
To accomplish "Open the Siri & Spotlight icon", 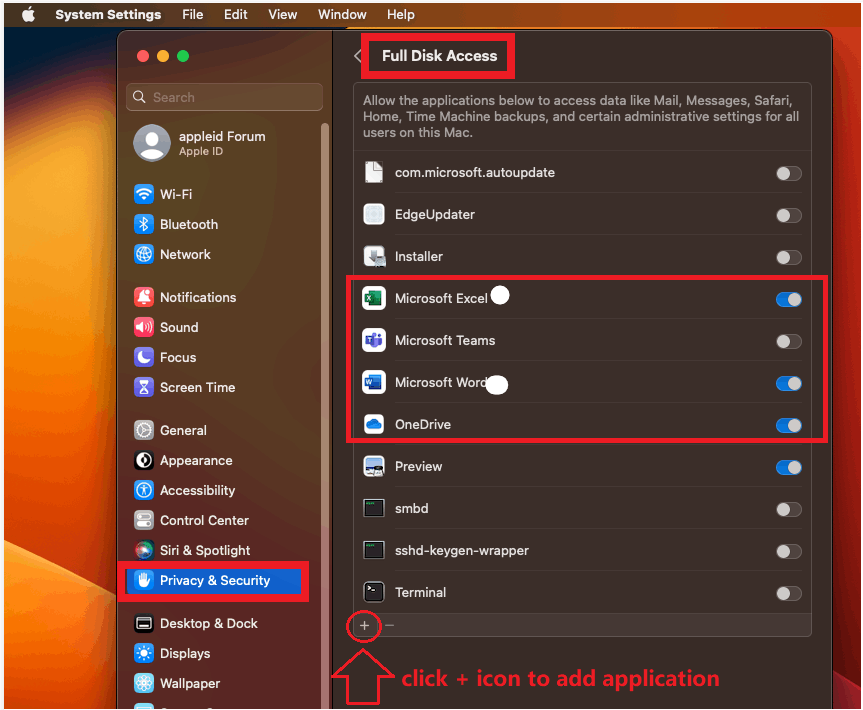I will [x=144, y=550].
